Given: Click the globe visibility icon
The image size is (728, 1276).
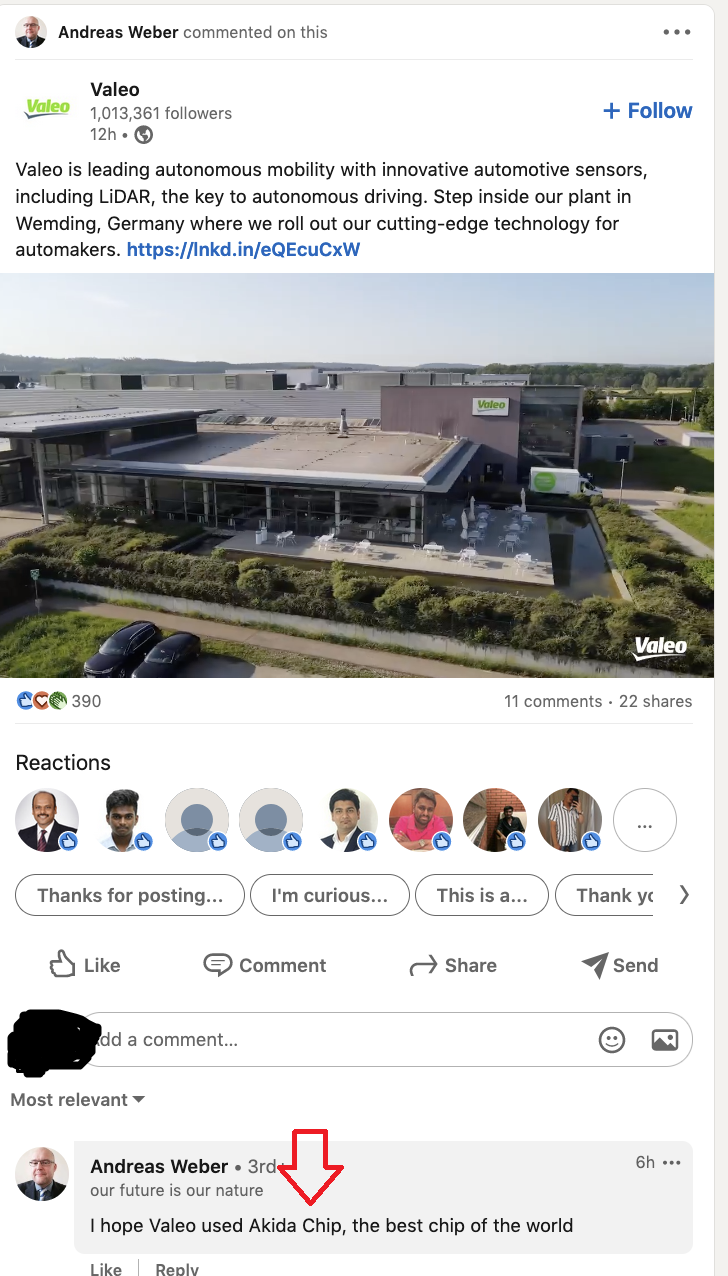Looking at the screenshot, I should 144,134.
